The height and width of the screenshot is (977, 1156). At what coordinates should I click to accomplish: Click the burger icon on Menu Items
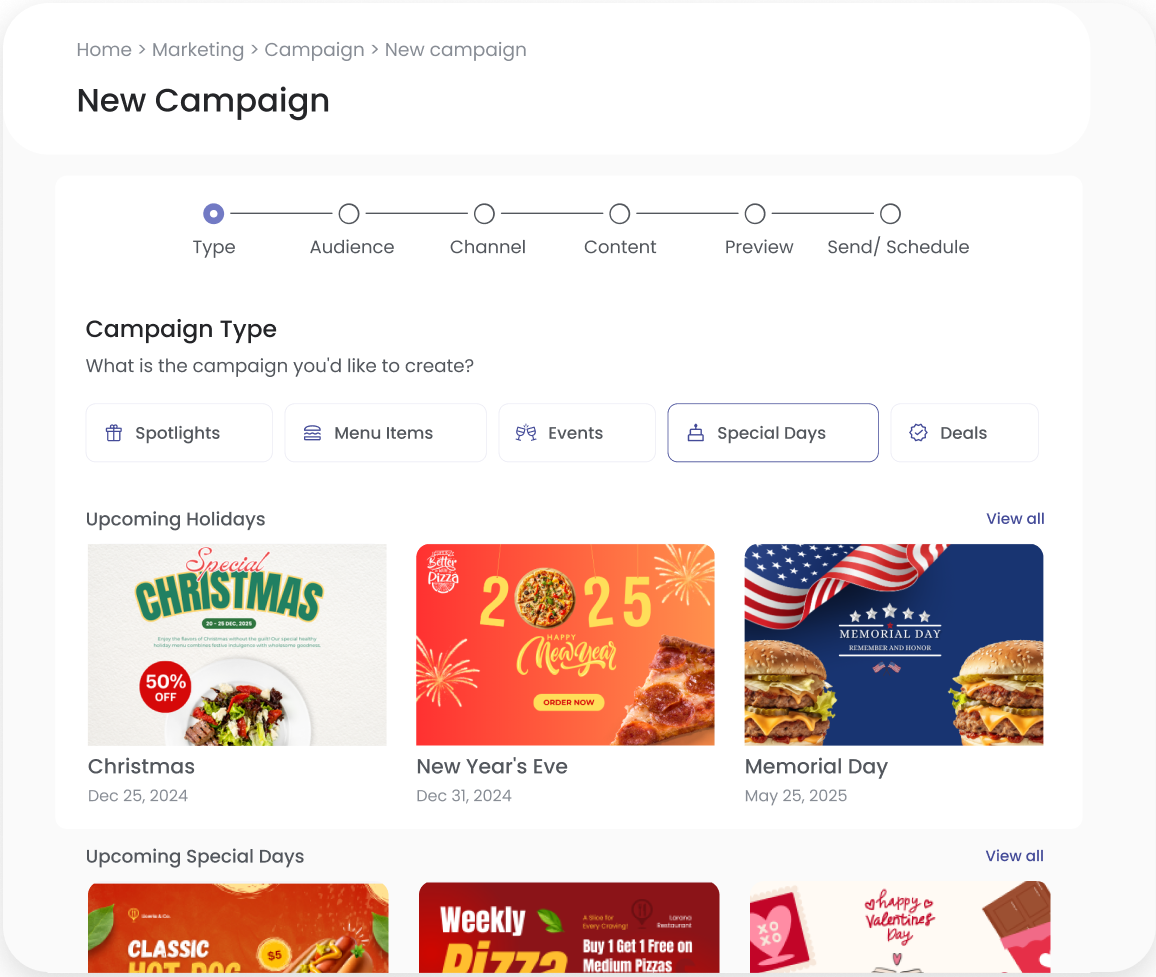point(312,433)
